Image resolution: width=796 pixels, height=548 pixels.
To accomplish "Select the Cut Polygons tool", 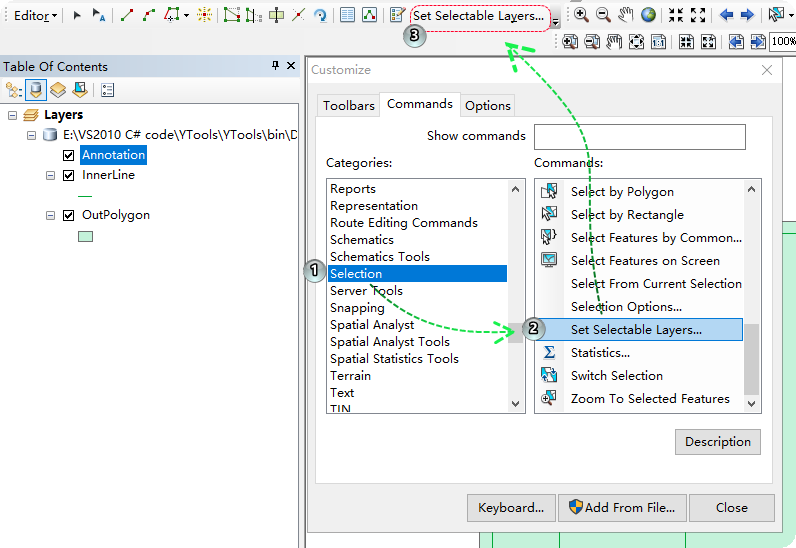I will [x=276, y=15].
